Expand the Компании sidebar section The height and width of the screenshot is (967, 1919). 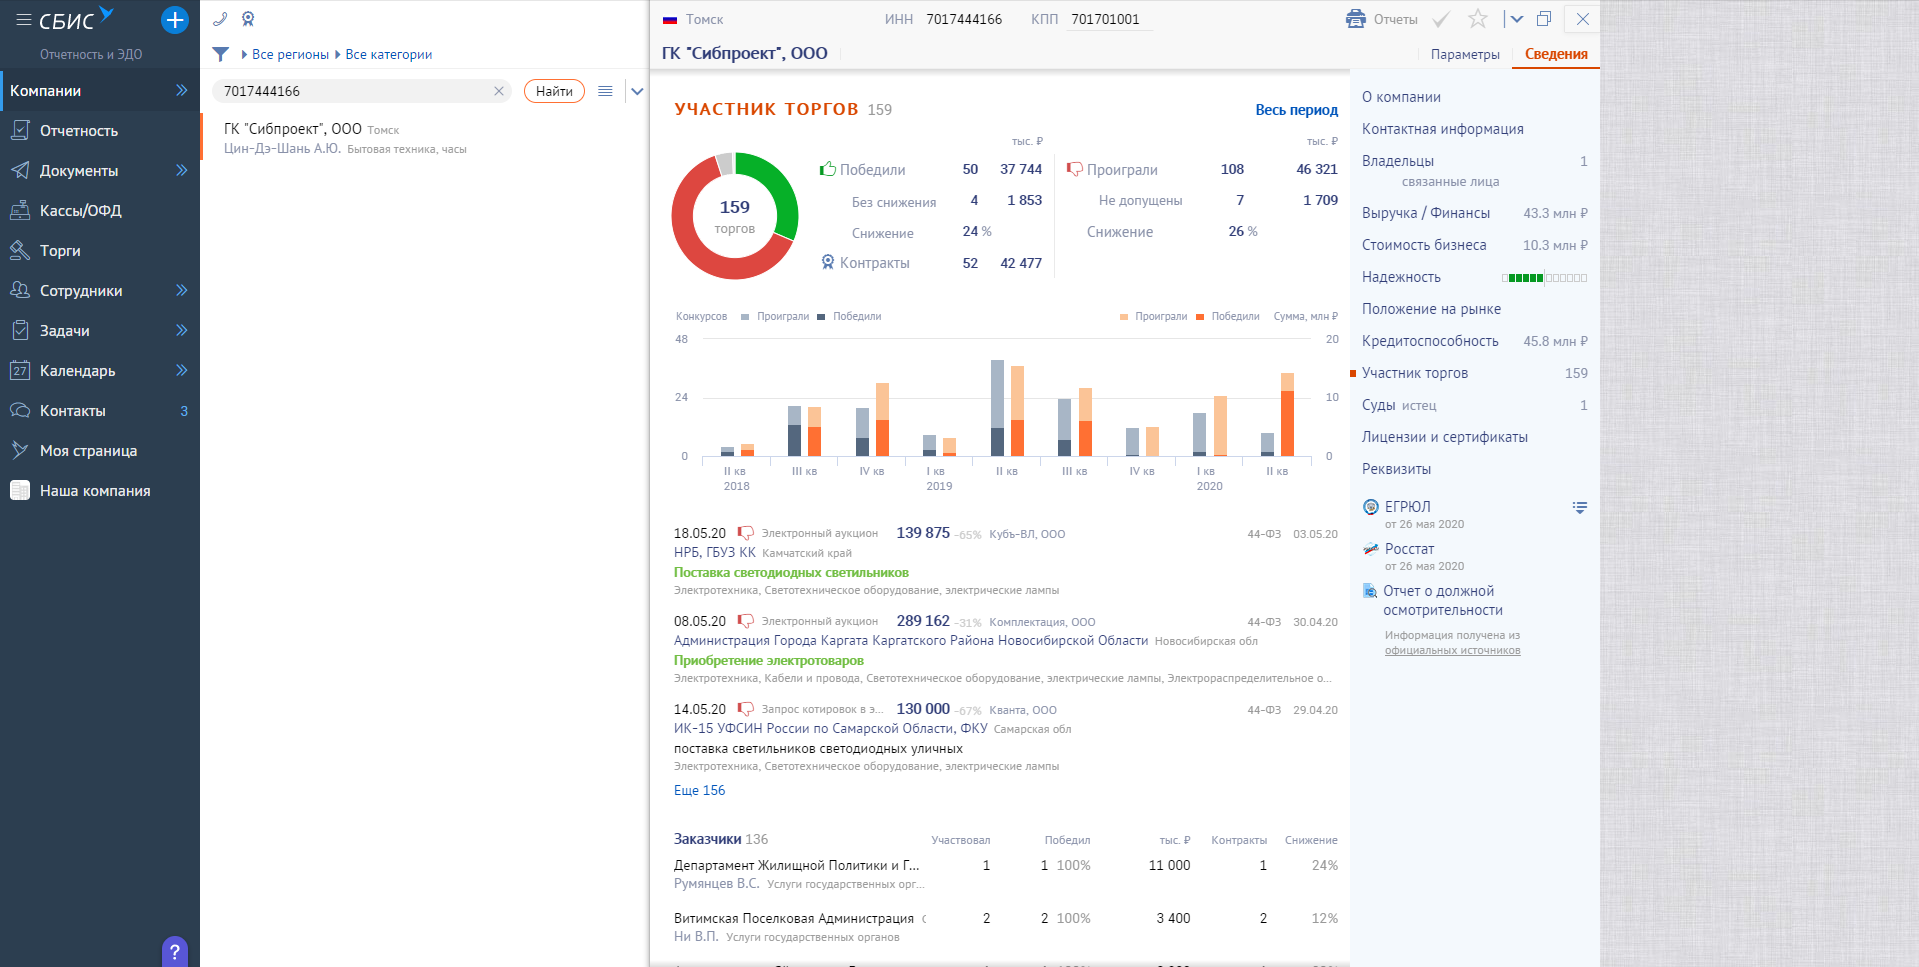(182, 91)
